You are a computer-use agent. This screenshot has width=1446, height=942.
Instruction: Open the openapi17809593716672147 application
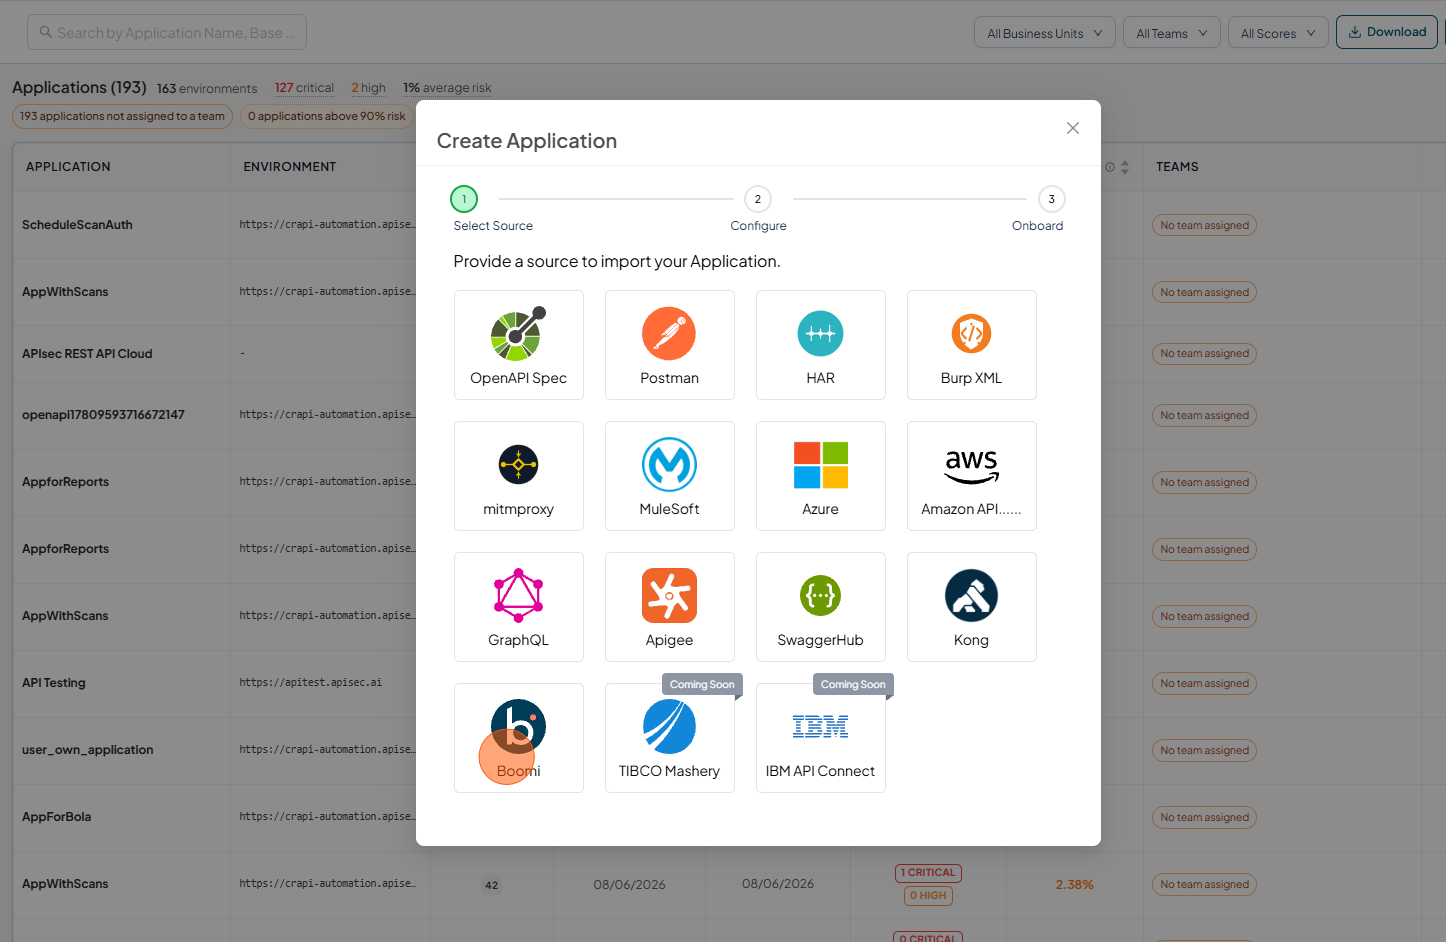[103, 415]
